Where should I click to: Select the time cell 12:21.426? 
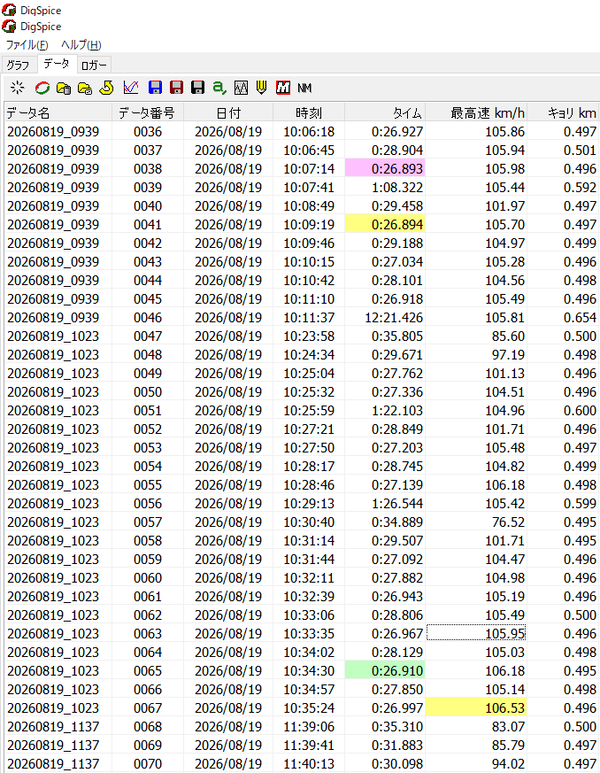click(x=385, y=317)
